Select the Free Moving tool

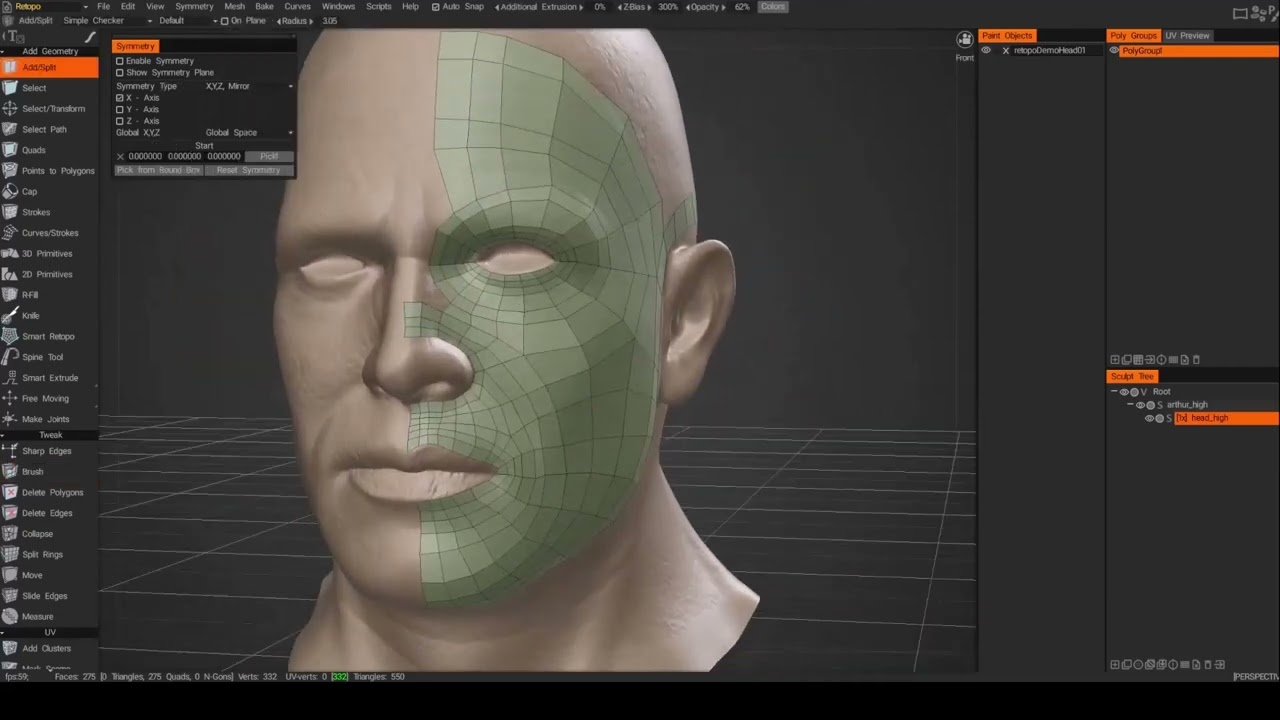49,398
